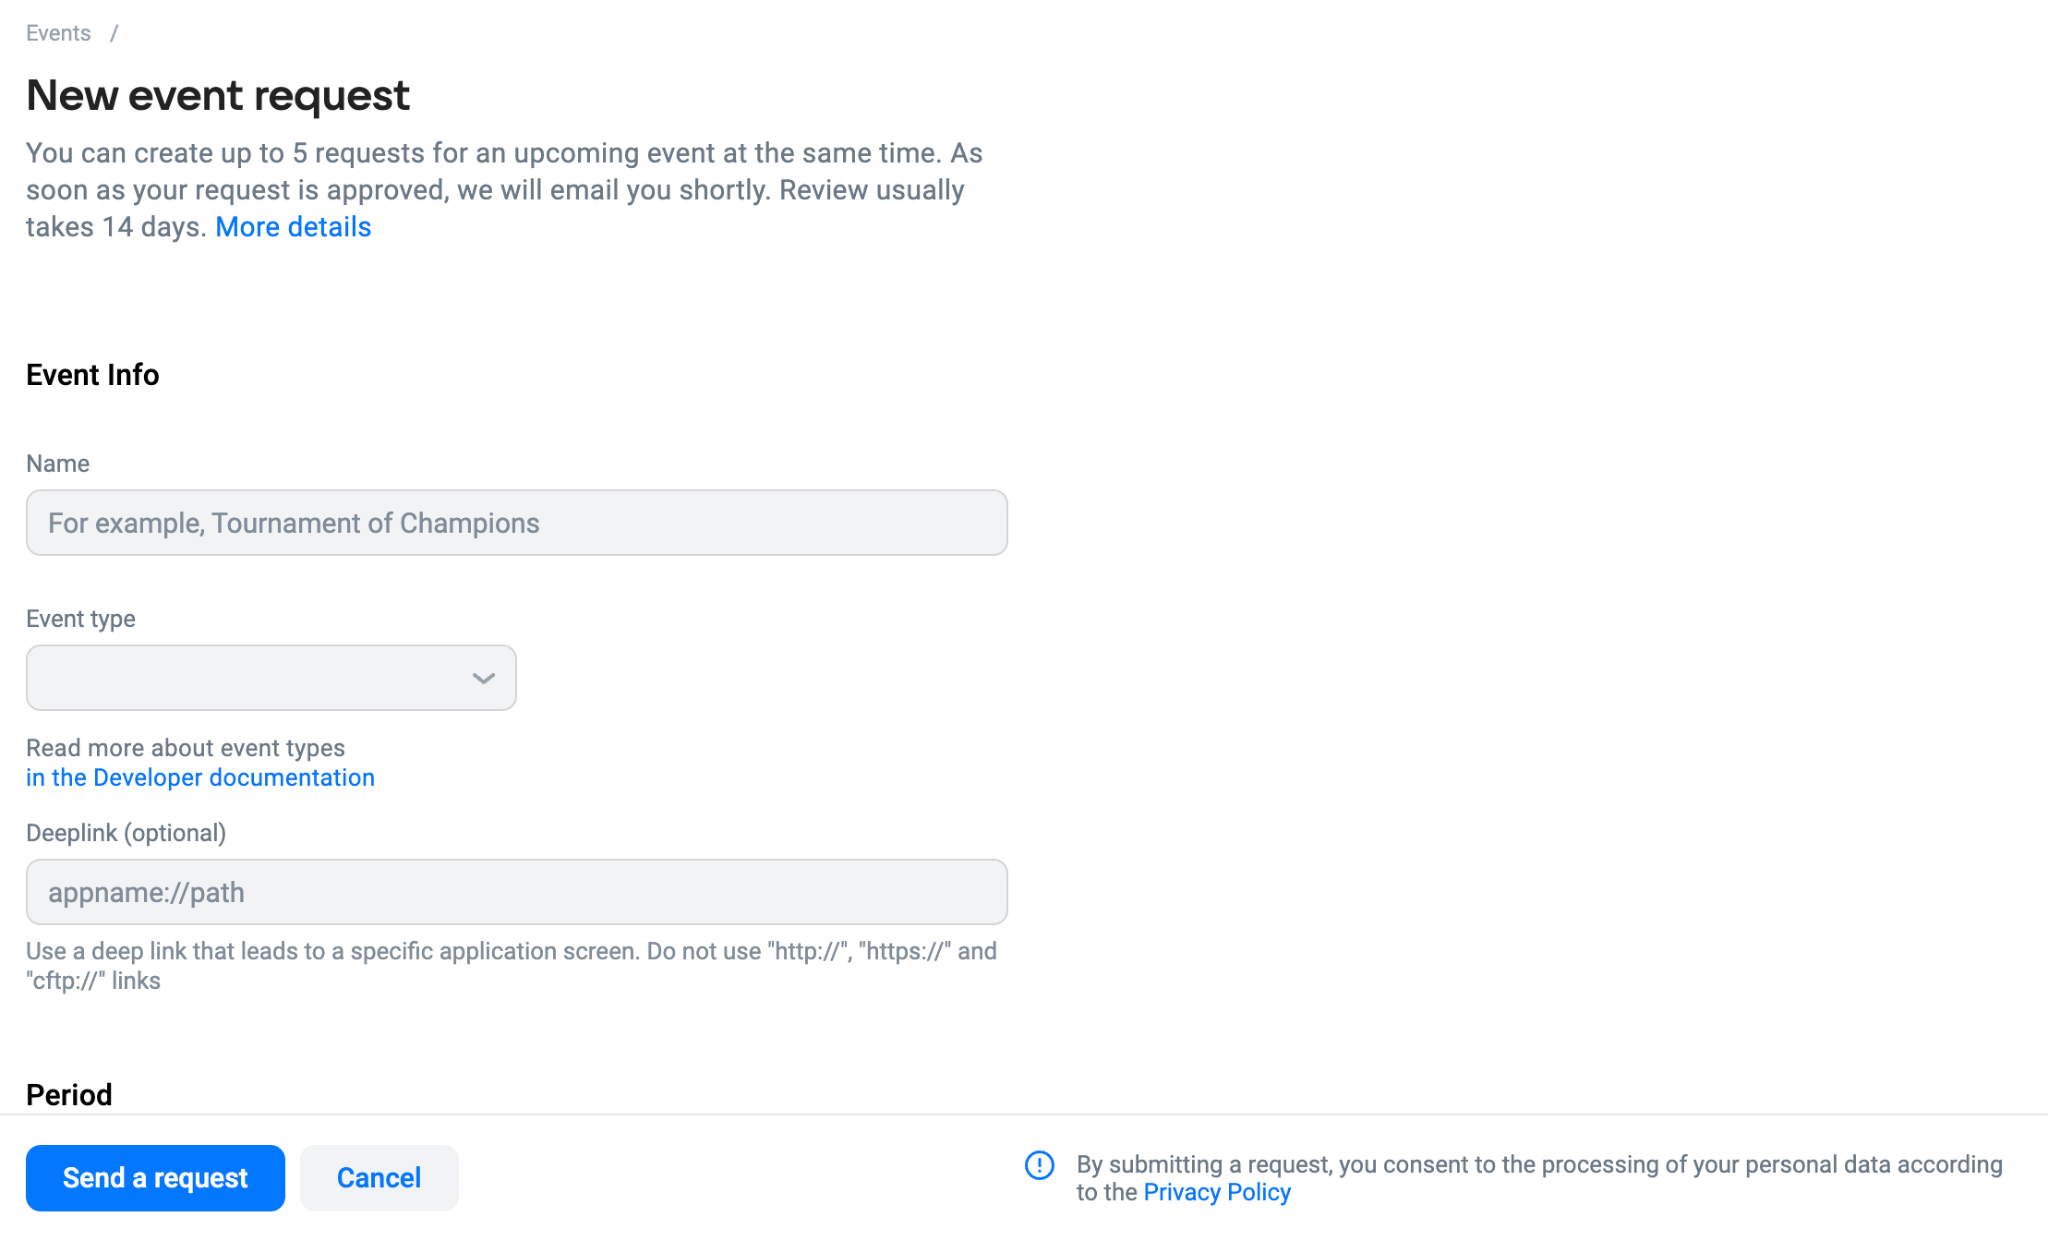The width and height of the screenshot is (2048, 1237).
Task: Click the chevron arrow in Event type field
Action: pyautogui.click(x=483, y=679)
